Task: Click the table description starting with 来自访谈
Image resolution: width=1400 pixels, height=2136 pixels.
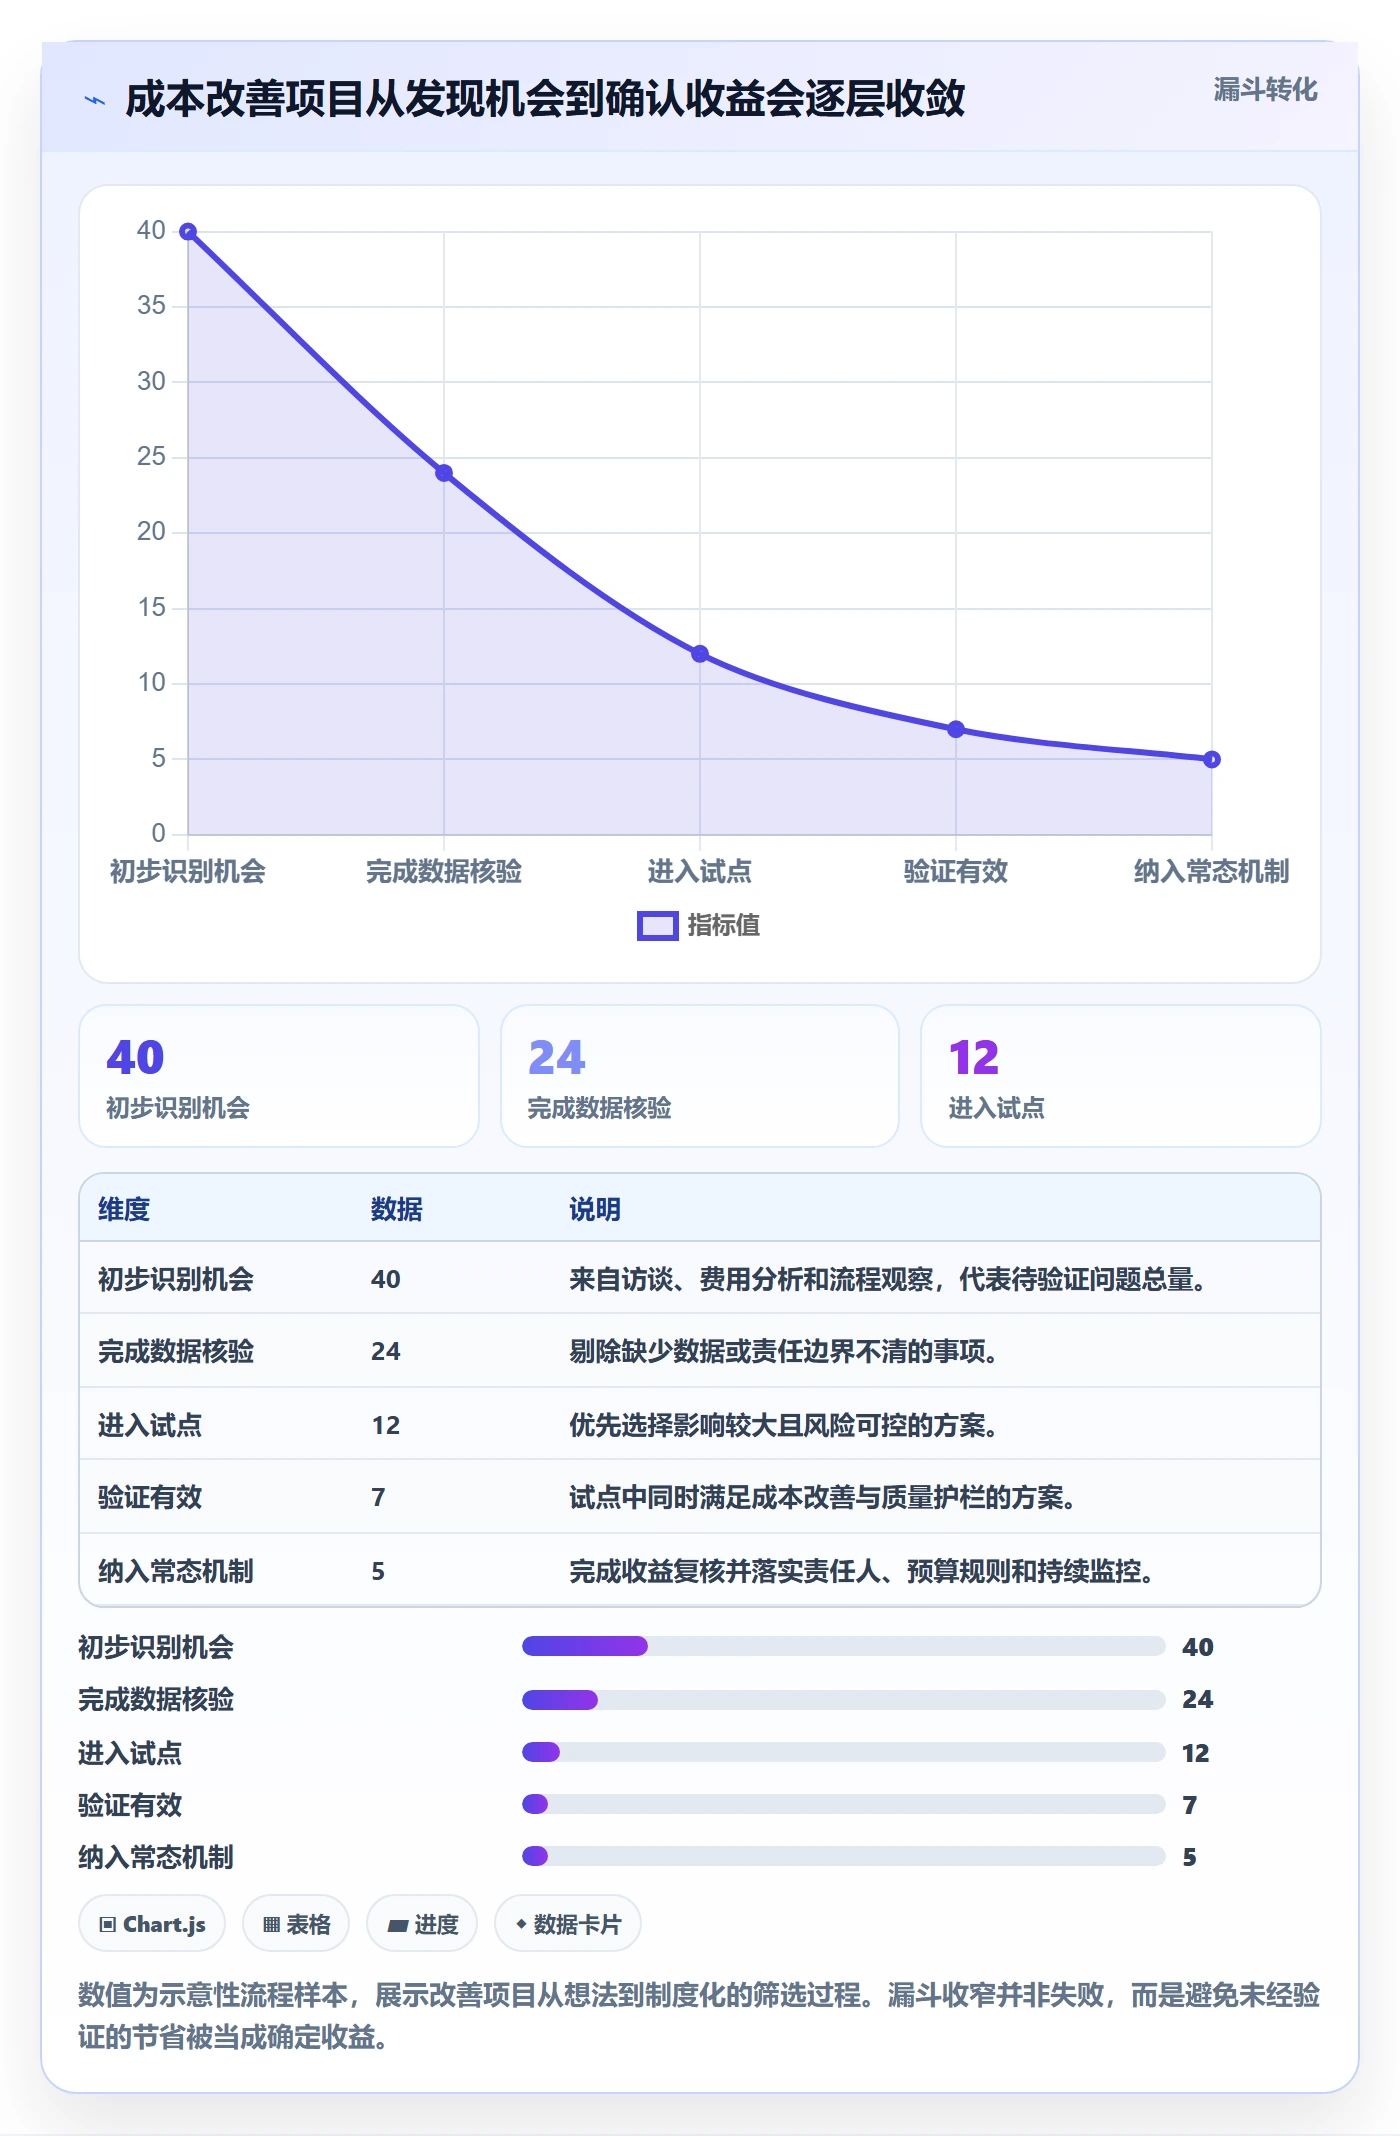Action: 888,1279
